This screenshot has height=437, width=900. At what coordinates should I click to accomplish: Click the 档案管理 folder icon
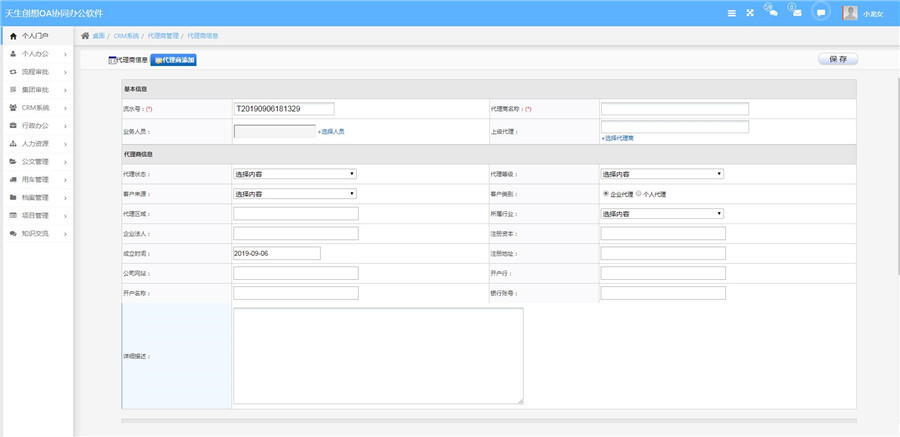click(x=13, y=198)
